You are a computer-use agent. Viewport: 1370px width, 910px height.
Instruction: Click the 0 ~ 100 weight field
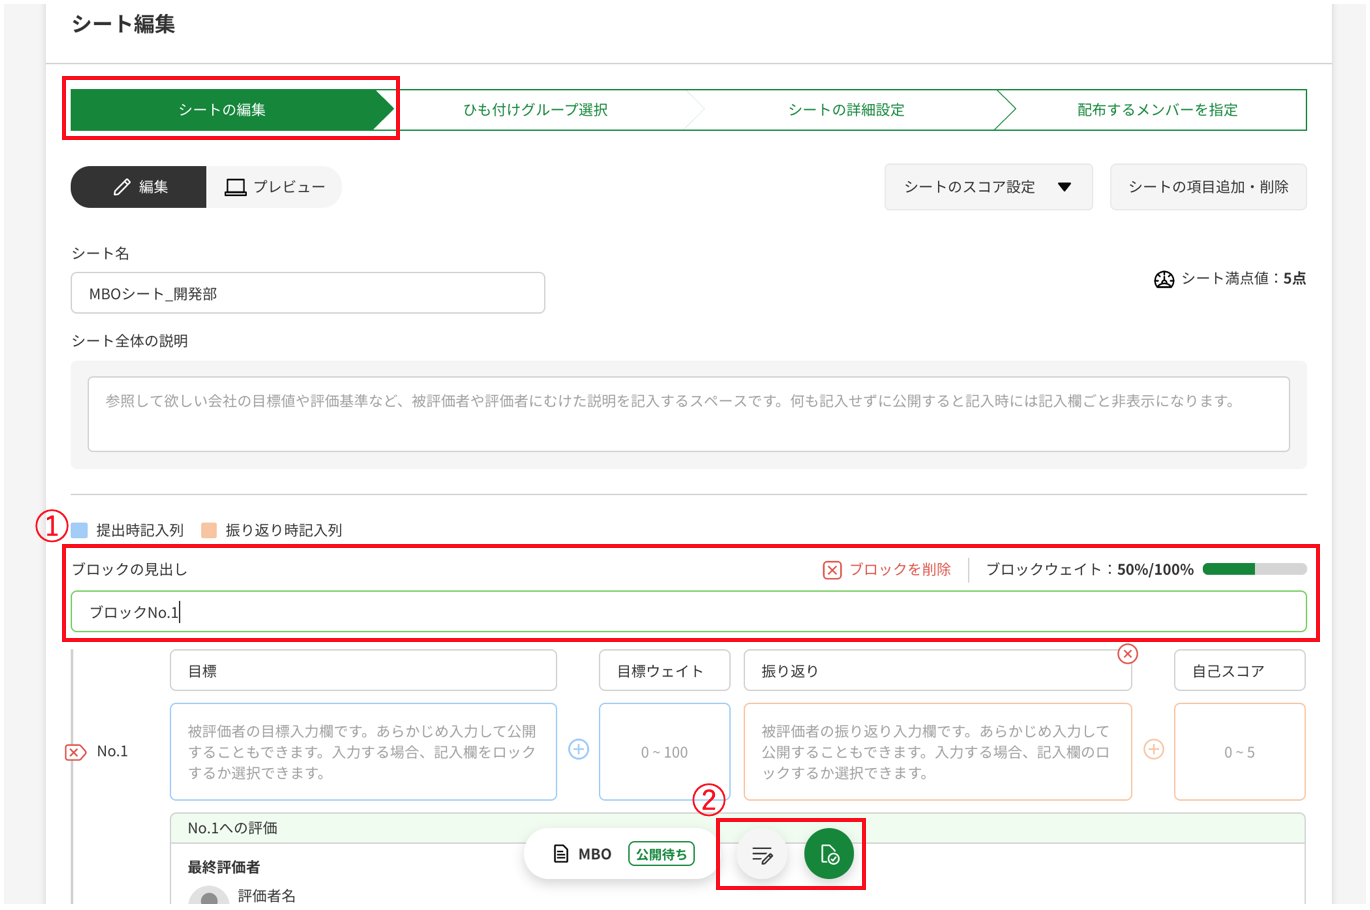click(x=665, y=752)
